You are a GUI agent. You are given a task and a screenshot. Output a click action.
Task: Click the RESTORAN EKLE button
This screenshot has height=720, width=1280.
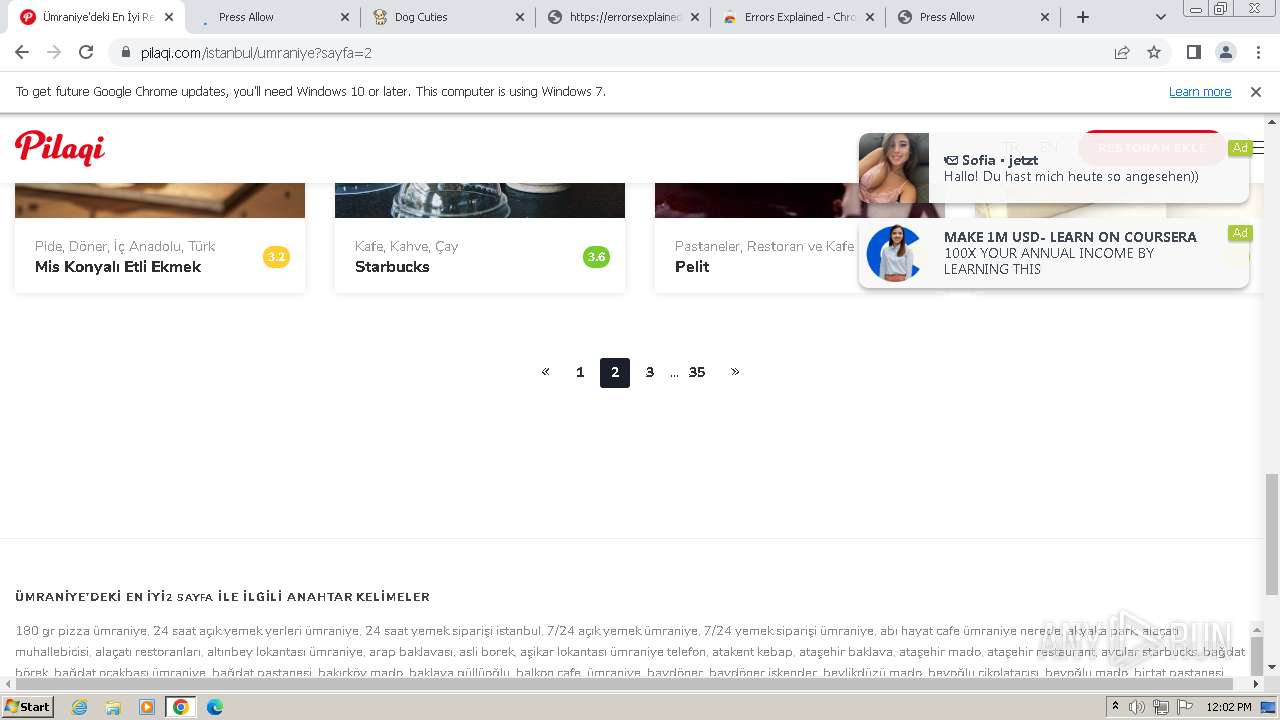click(x=1152, y=148)
